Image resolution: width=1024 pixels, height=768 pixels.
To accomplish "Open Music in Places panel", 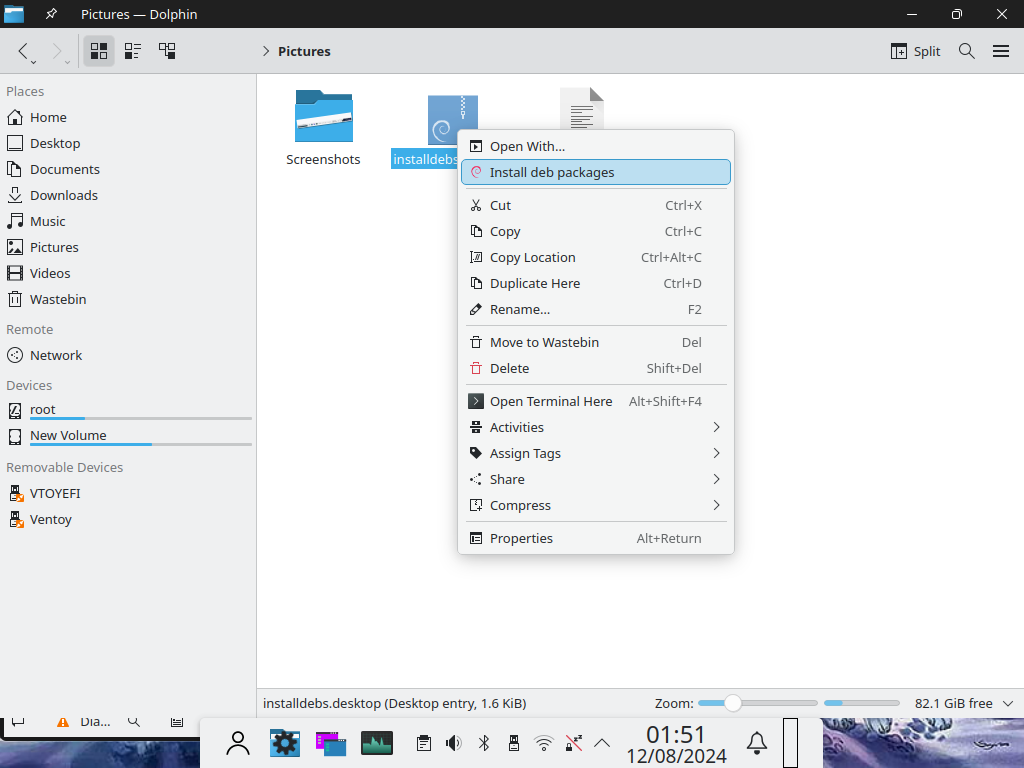I will (x=128, y=221).
